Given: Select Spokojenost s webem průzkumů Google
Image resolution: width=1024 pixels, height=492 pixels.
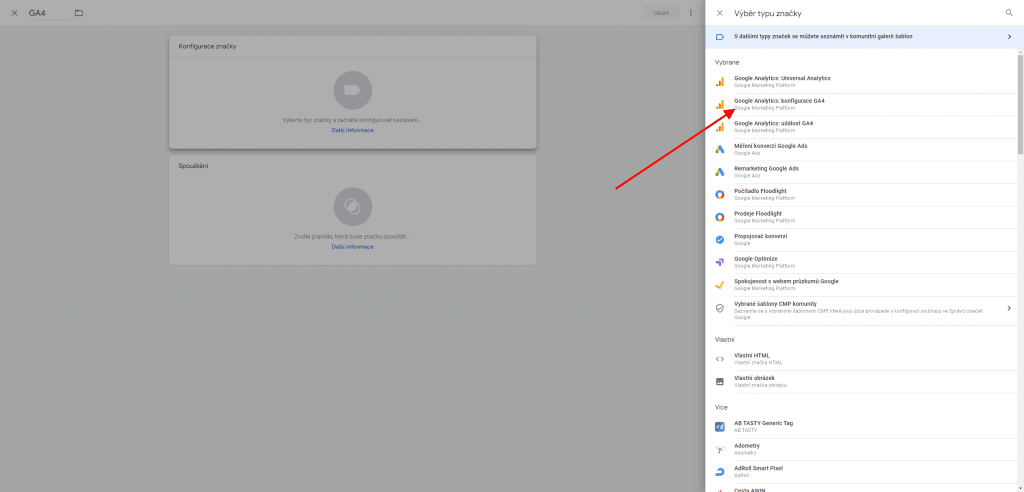Looking at the screenshot, I should (865, 285).
